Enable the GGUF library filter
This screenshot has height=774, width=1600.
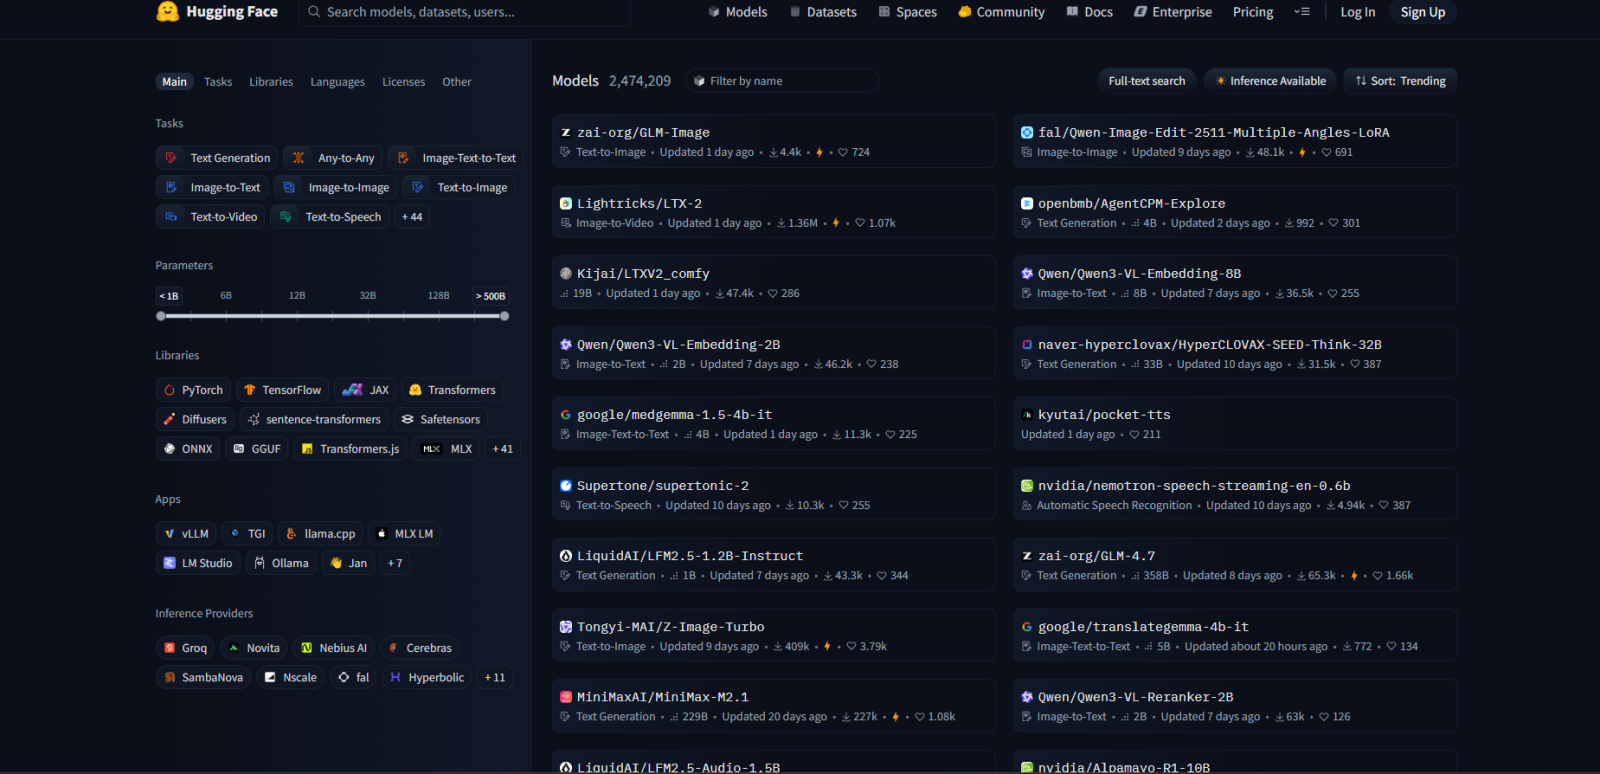(256, 449)
